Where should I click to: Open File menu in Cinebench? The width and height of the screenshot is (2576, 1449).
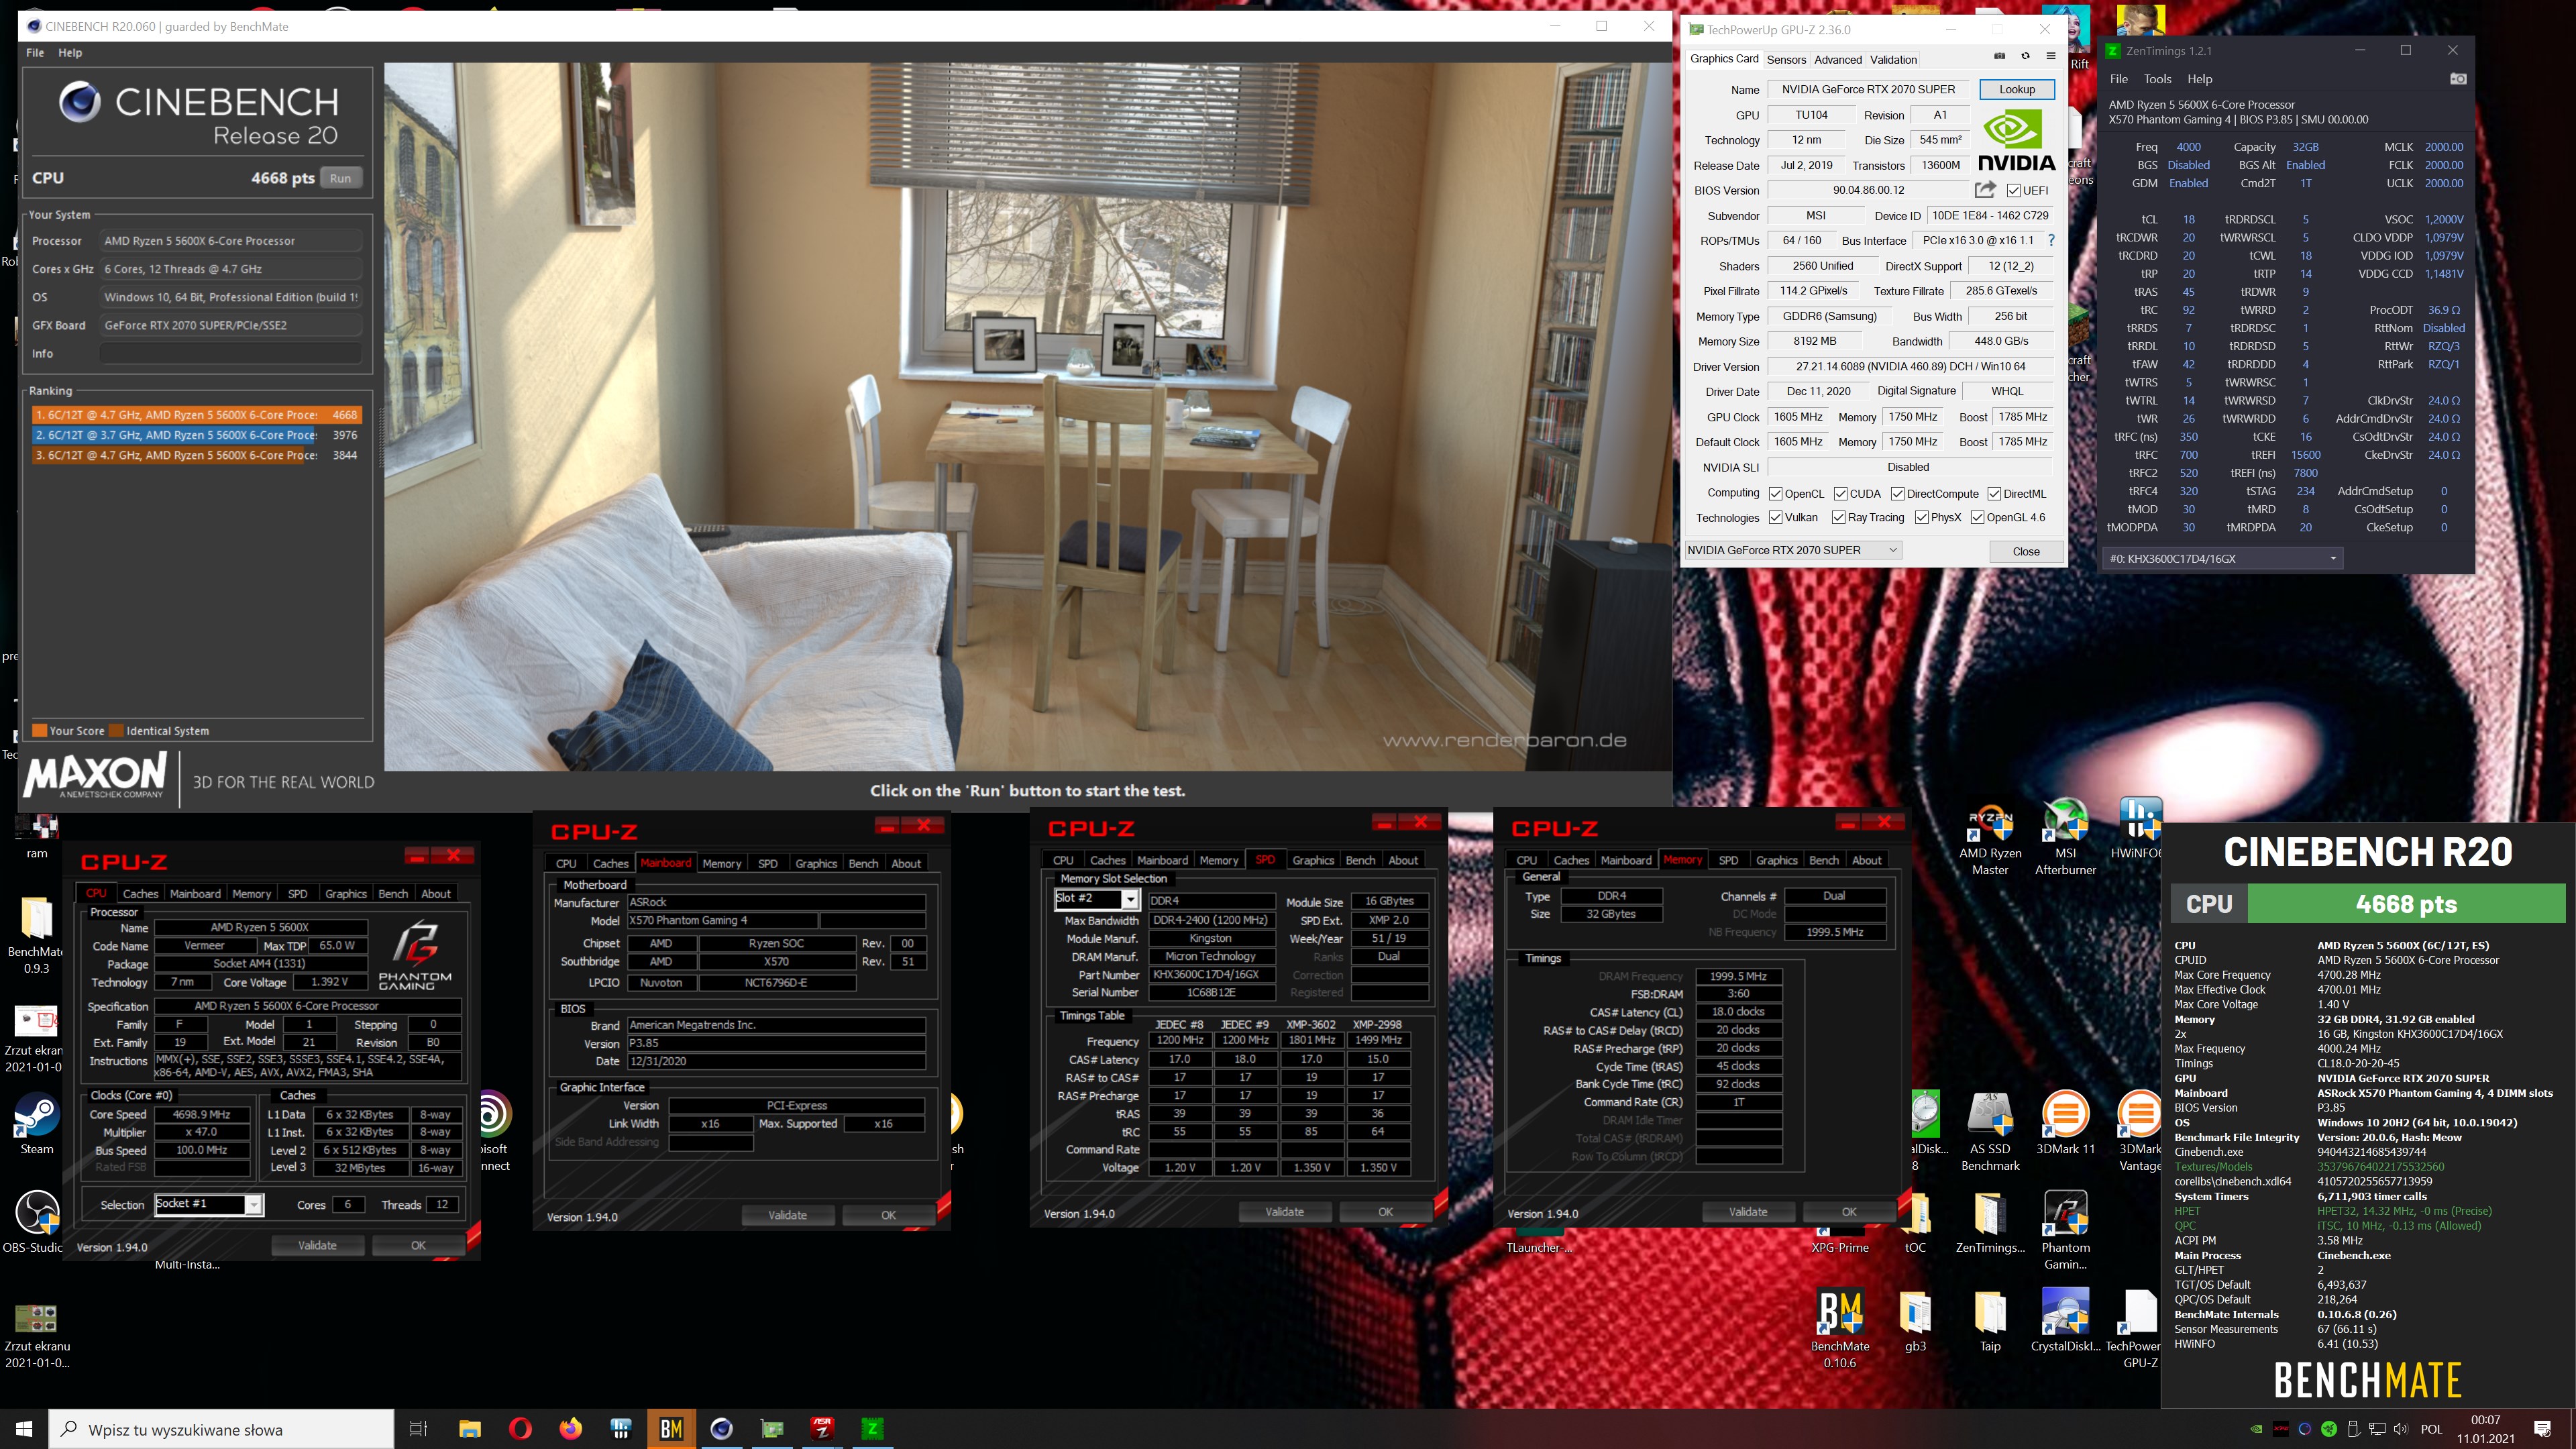tap(35, 53)
